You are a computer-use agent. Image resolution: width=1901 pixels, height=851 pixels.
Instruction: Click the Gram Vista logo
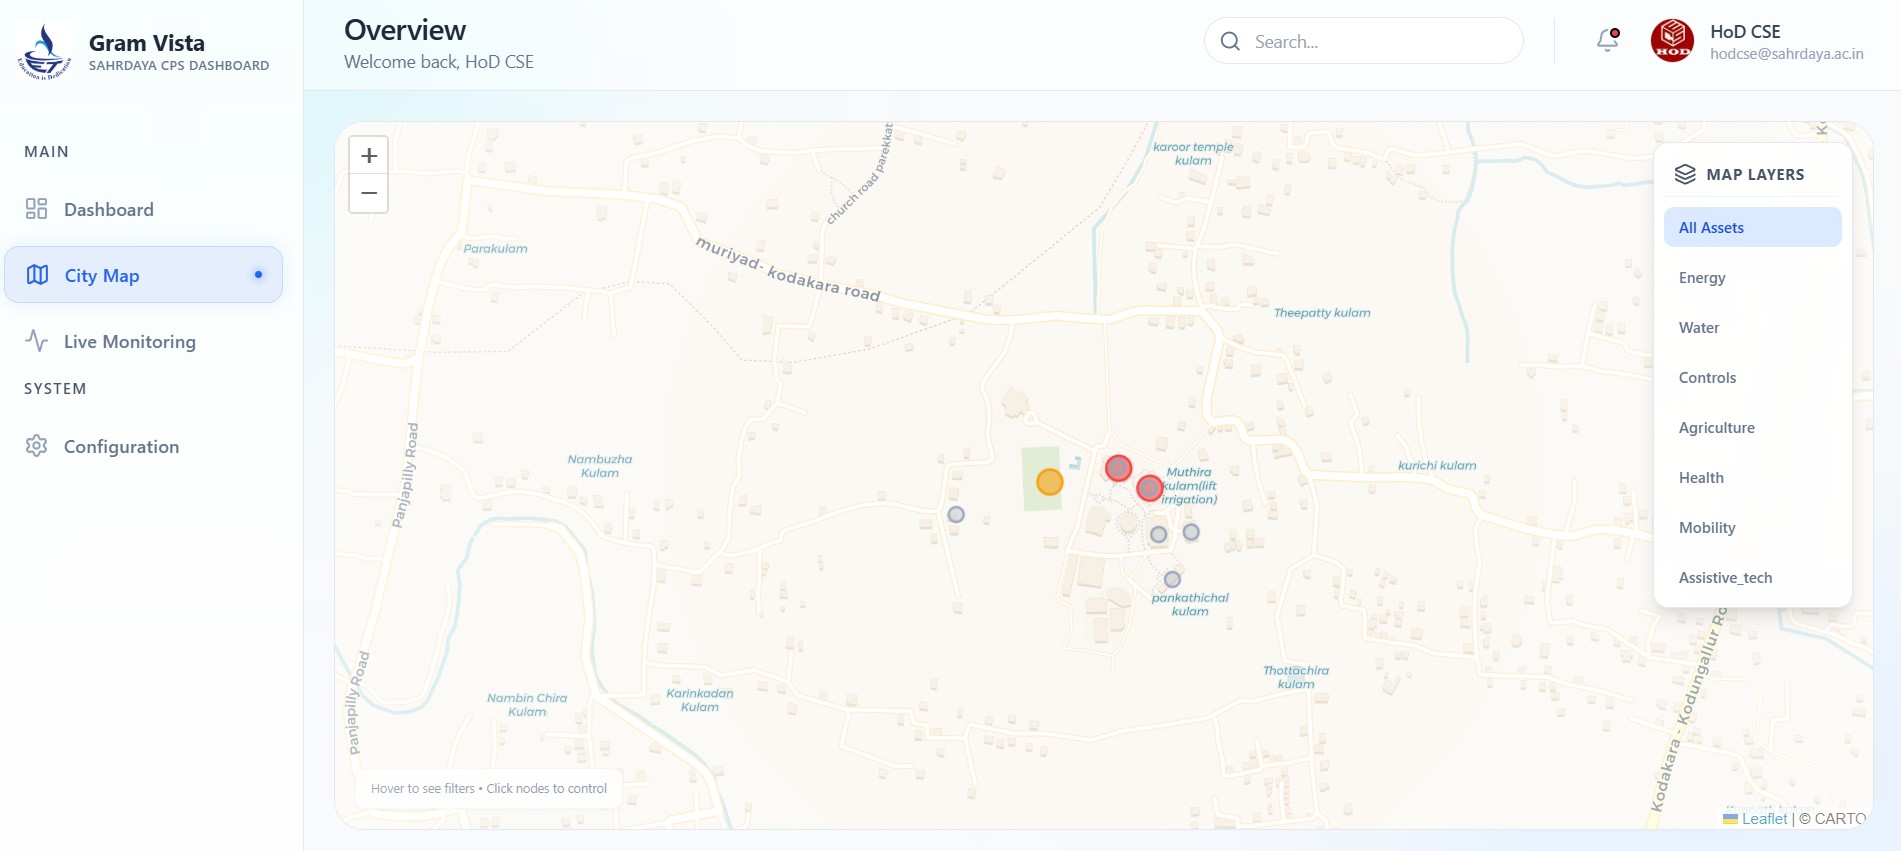tap(44, 52)
